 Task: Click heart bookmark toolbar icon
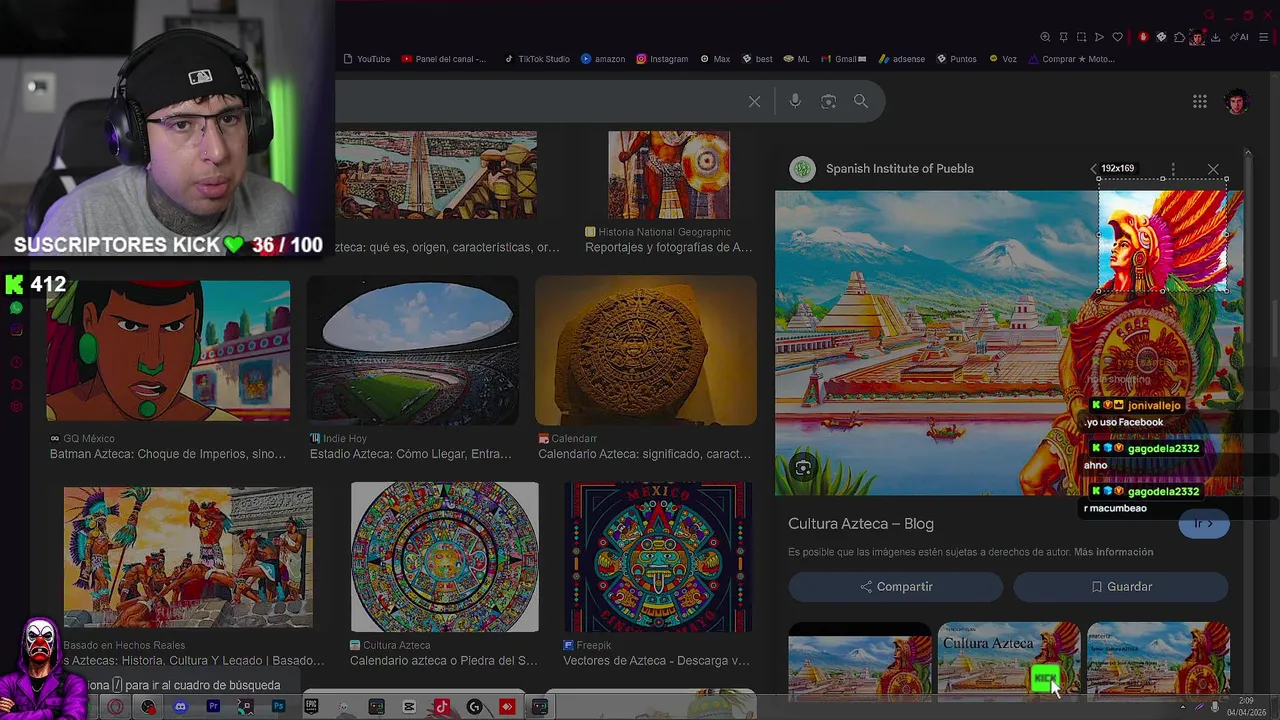[1117, 37]
